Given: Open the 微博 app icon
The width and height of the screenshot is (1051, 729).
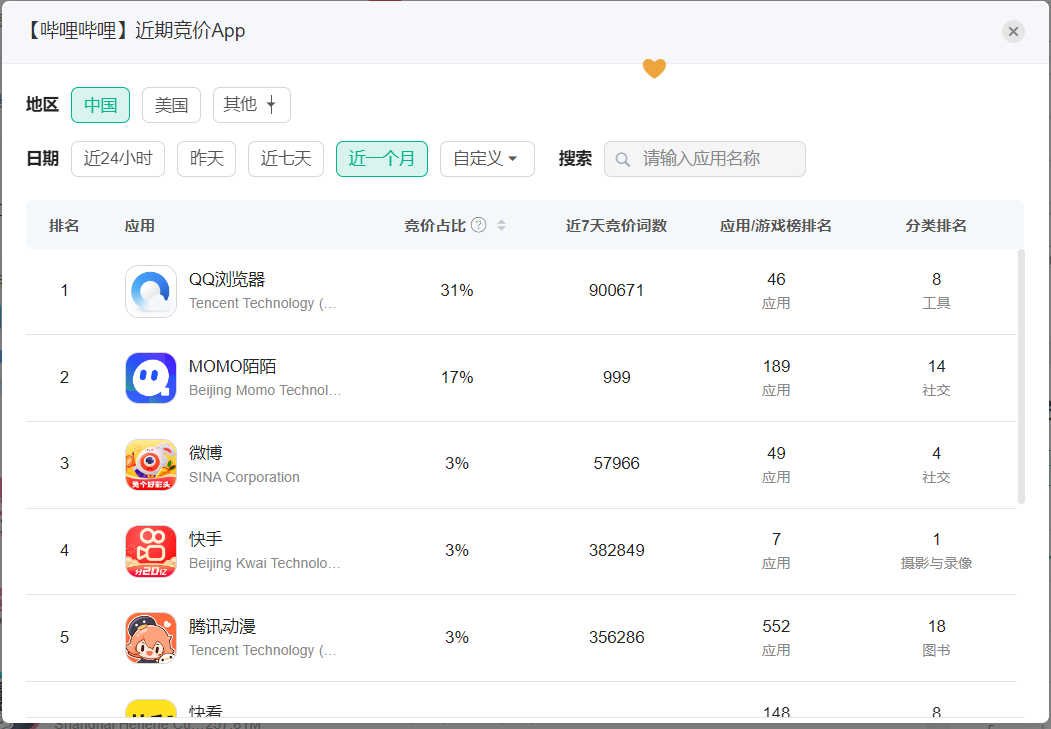Looking at the screenshot, I should point(151,465).
